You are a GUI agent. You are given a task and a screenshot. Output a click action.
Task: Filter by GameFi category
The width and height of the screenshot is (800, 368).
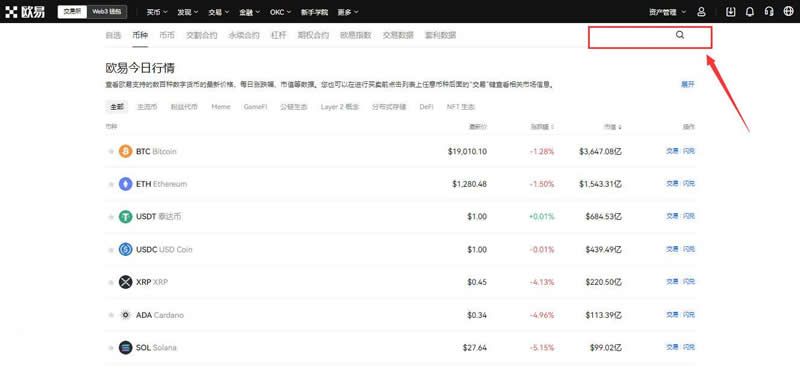click(255, 107)
